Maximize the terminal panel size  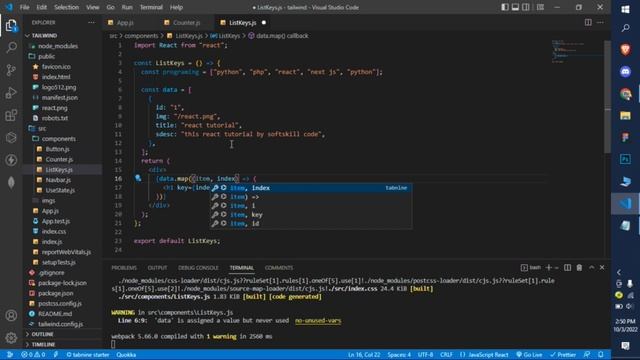click(591, 267)
